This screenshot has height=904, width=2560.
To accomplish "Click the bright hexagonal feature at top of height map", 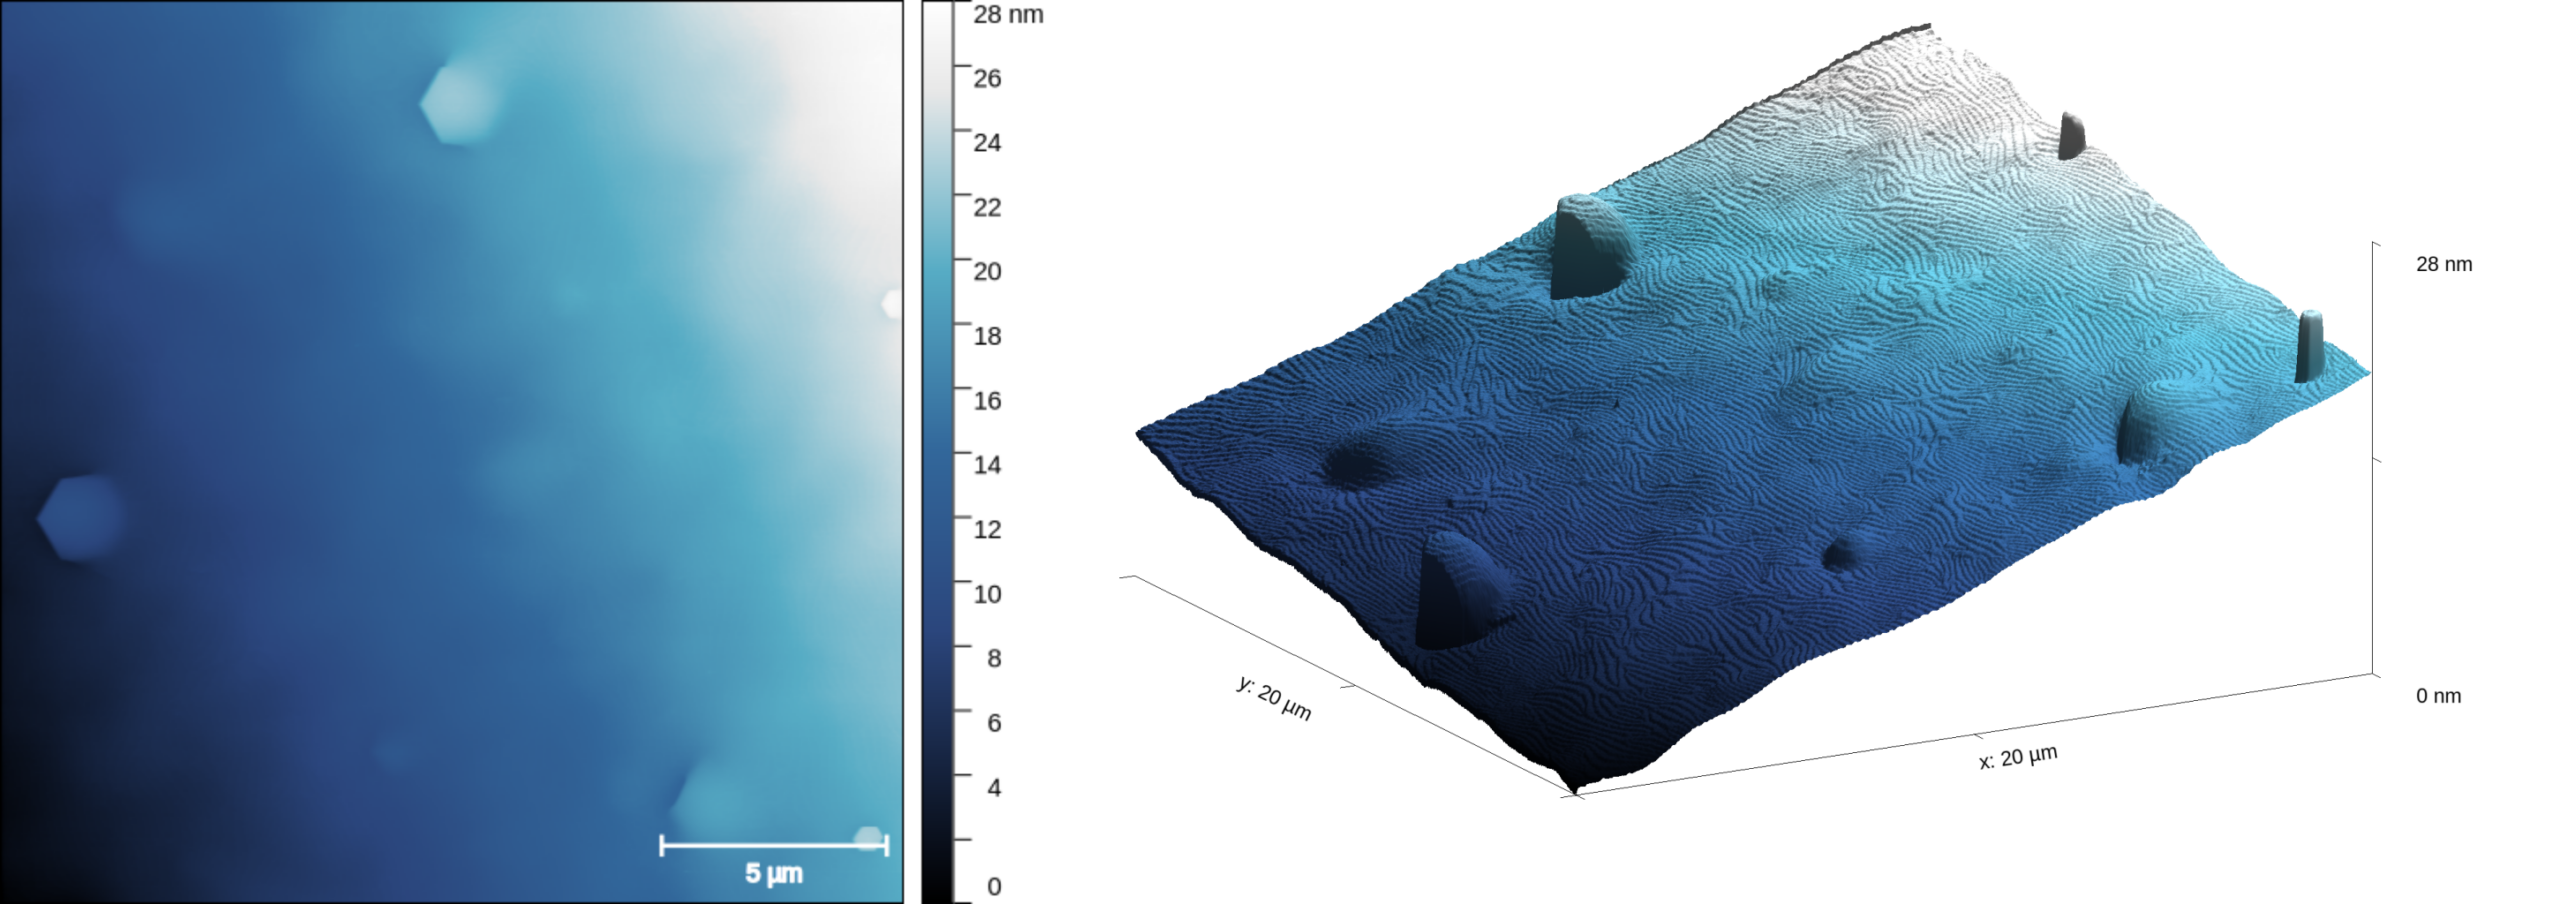I will tap(460, 104).
